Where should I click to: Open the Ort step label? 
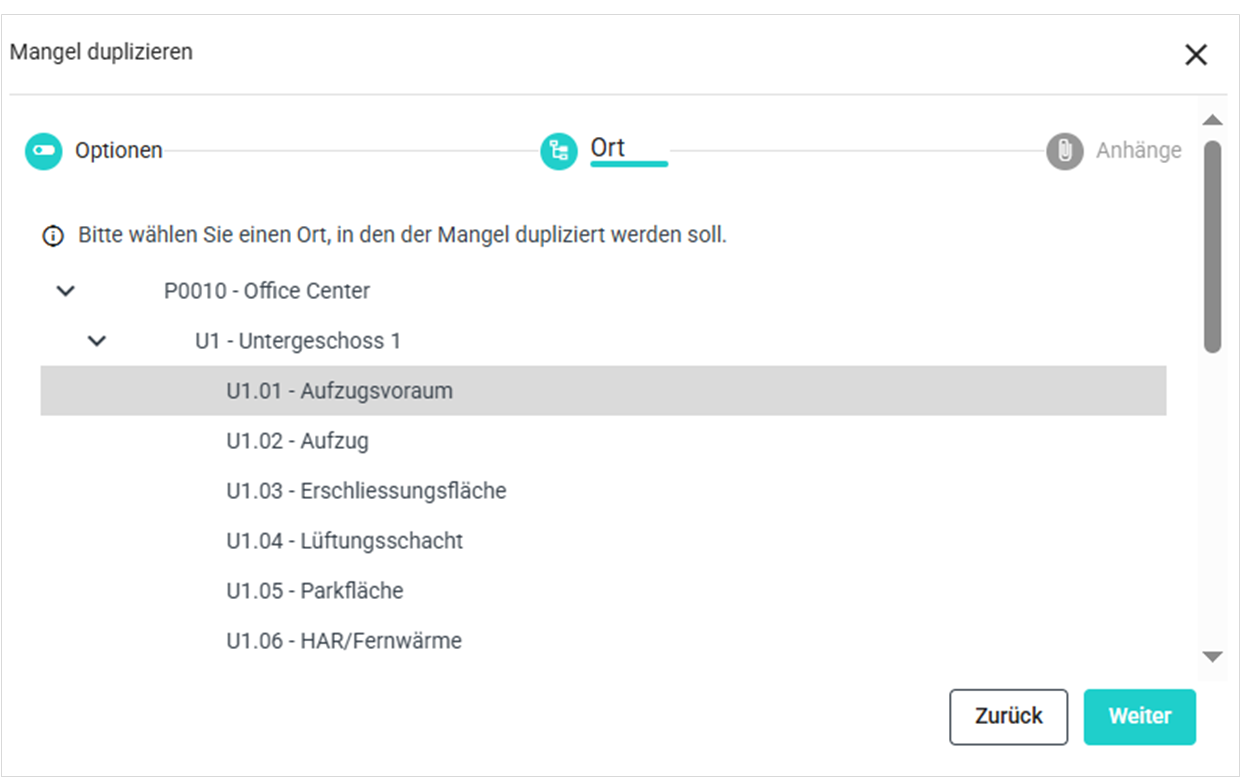[608, 148]
